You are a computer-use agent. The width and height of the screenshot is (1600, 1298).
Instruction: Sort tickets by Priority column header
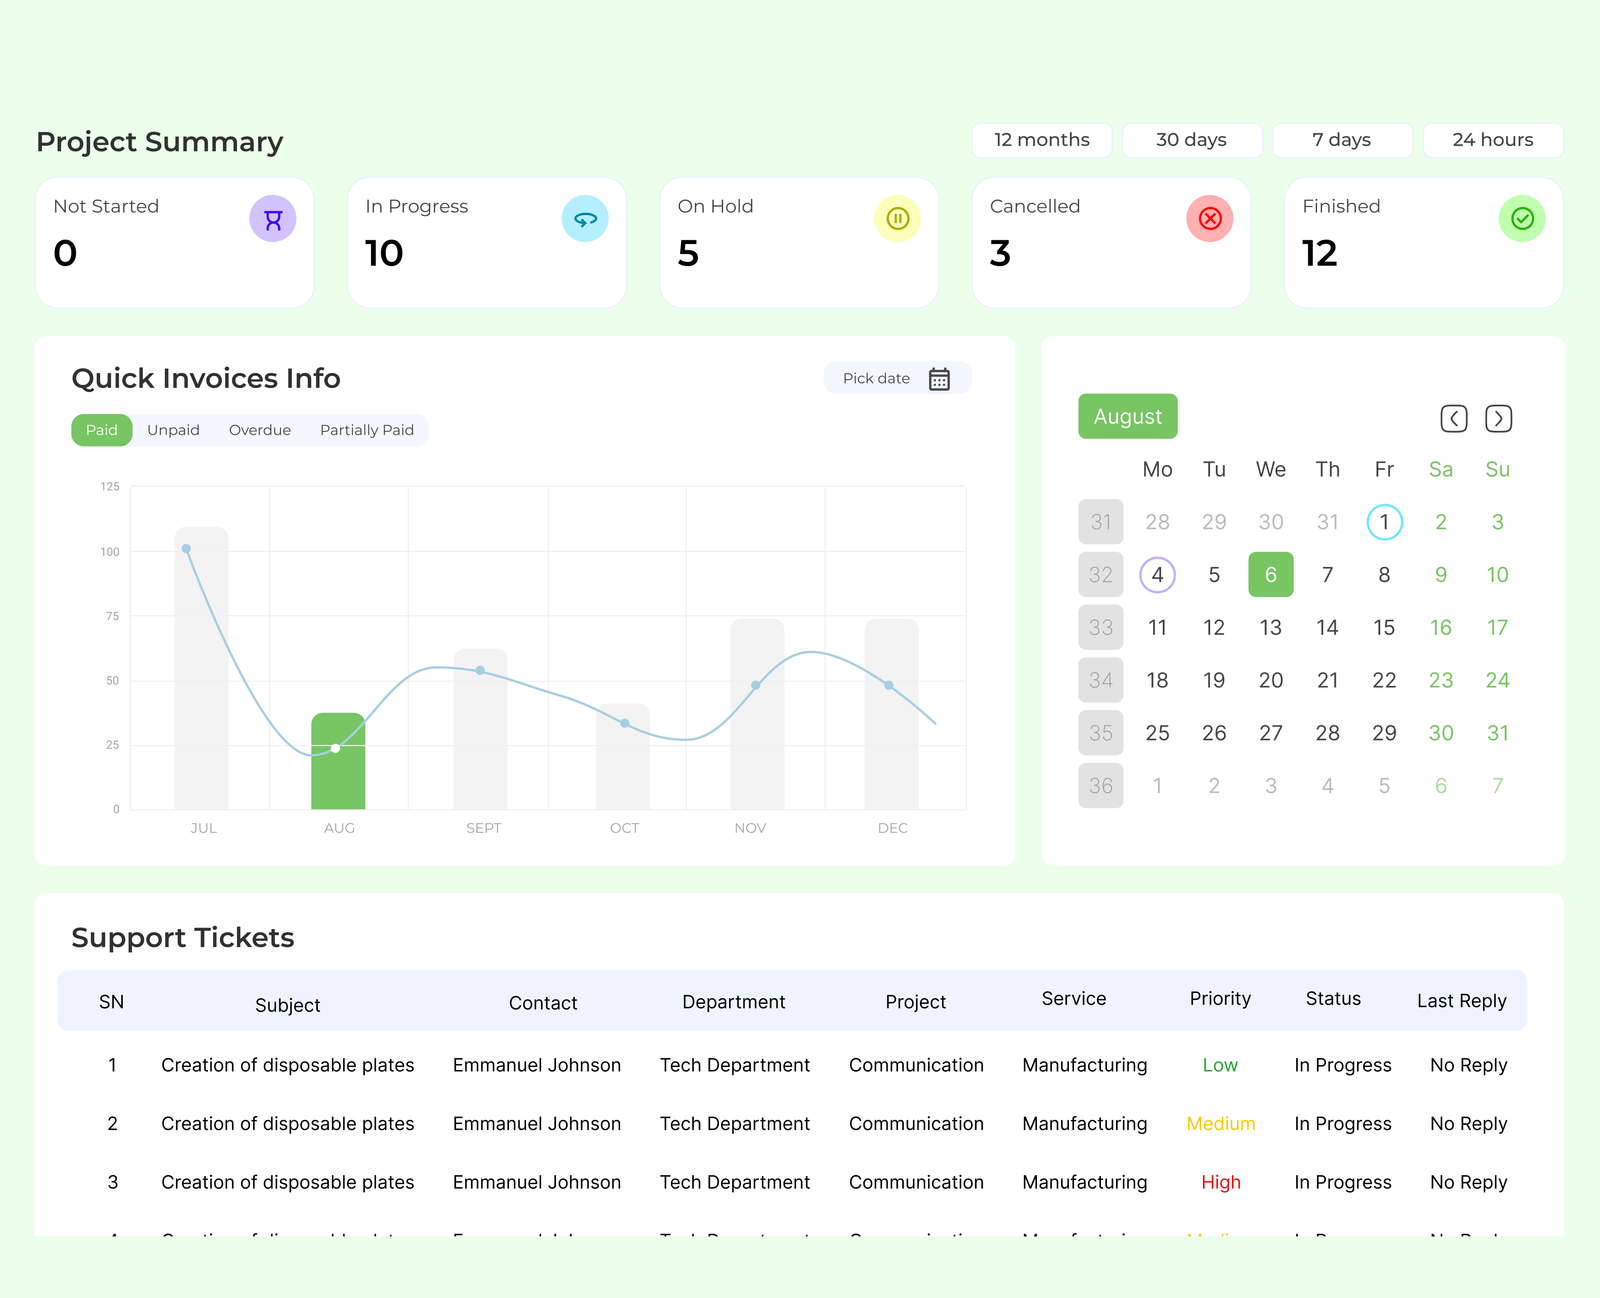tap(1220, 999)
